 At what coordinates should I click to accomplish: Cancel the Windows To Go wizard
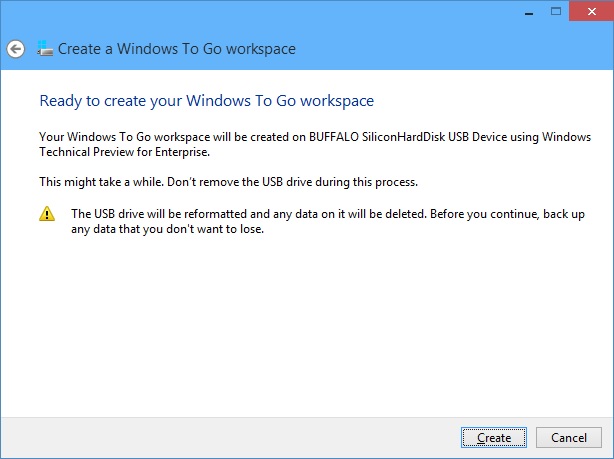coord(569,437)
